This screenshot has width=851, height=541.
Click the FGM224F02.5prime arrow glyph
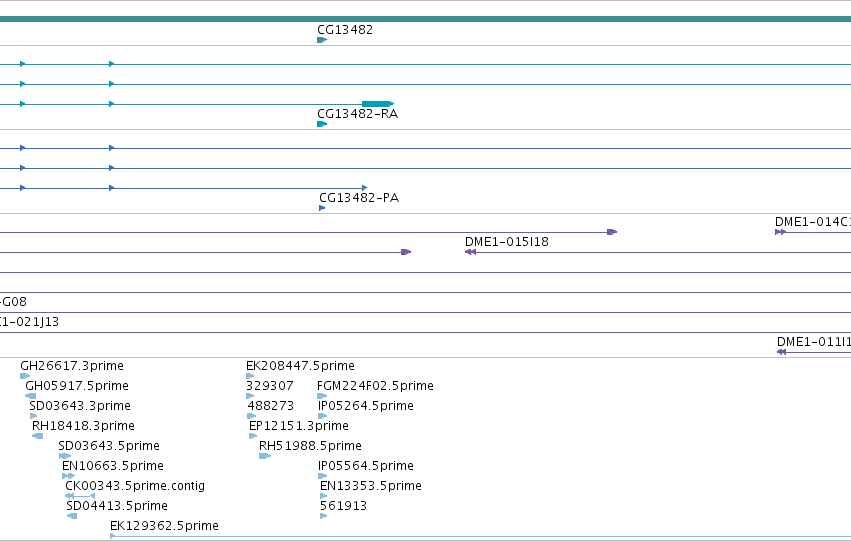[x=322, y=396]
